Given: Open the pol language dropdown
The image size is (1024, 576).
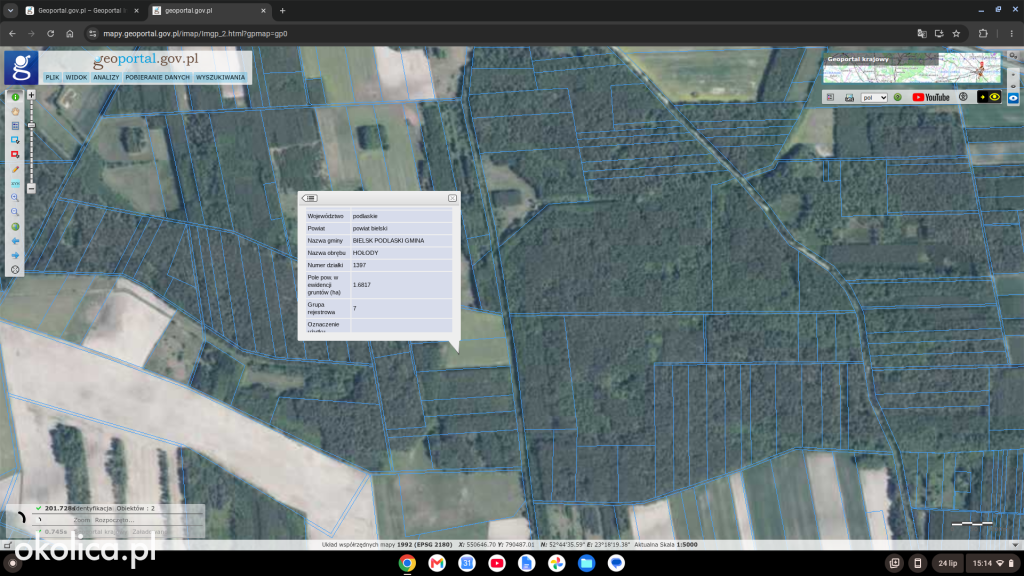Looking at the screenshot, I should coord(874,97).
